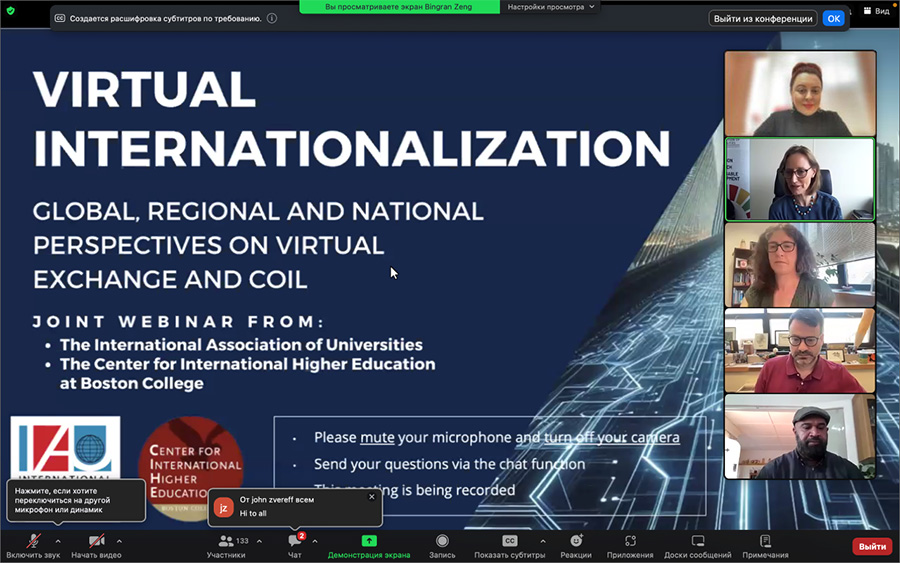This screenshot has height=563, width=900.
Task: Click the Запись record icon
Action: click(x=442, y=542)
